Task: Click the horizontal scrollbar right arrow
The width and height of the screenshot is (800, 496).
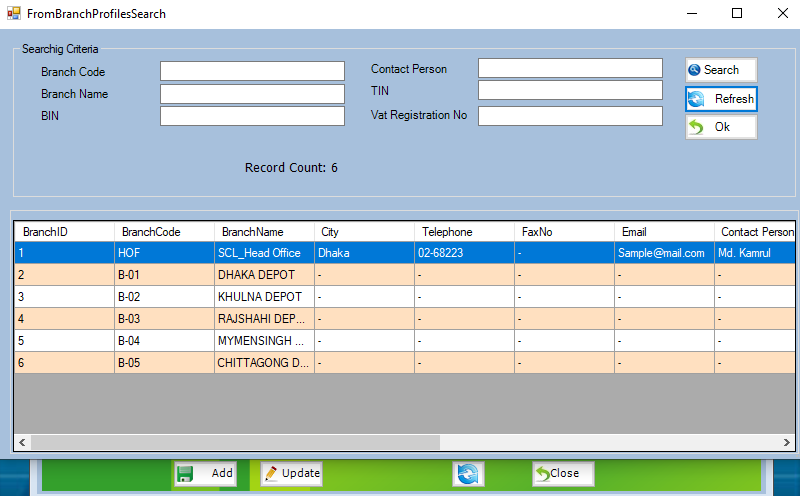Action: click(x=787, y=442)
